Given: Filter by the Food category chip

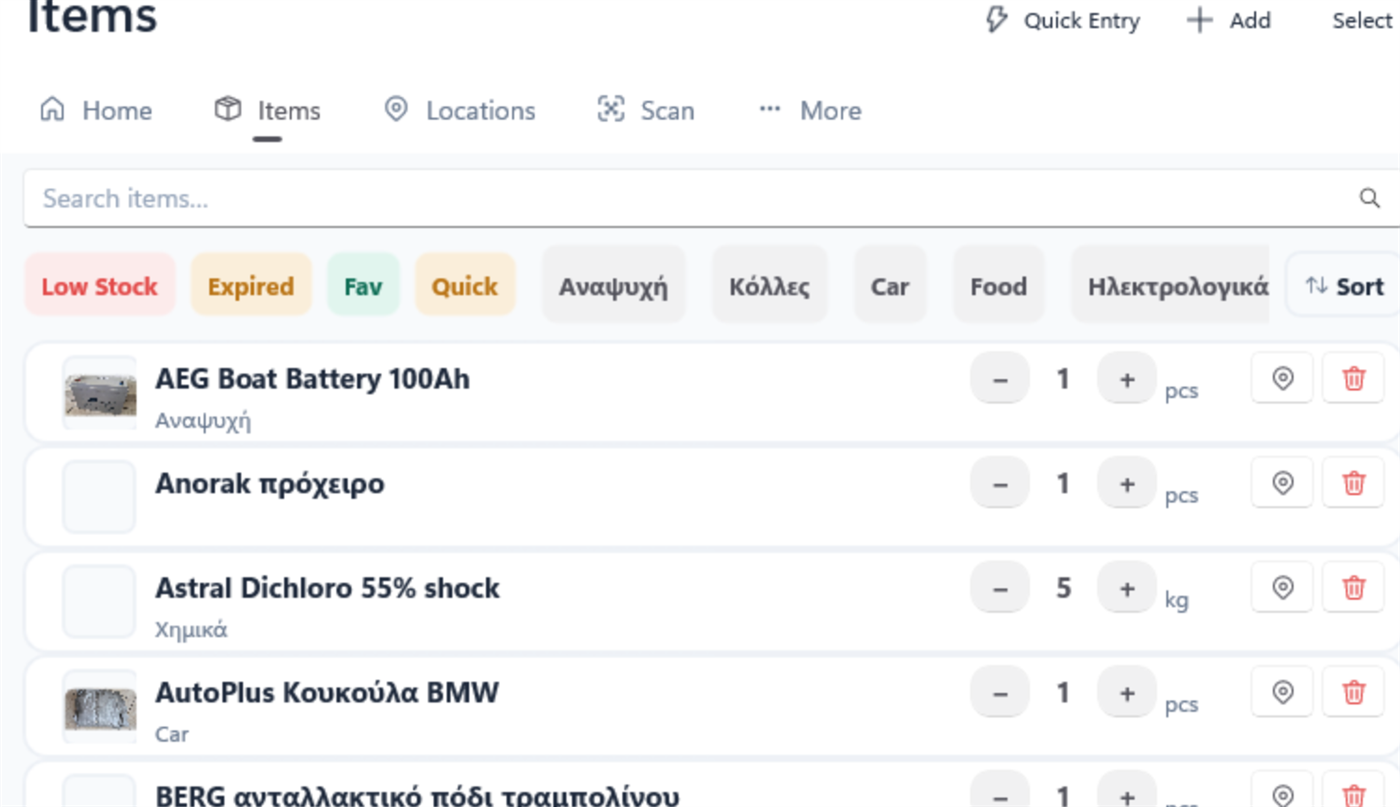Looking at the screenshot, I should (998, 287).
